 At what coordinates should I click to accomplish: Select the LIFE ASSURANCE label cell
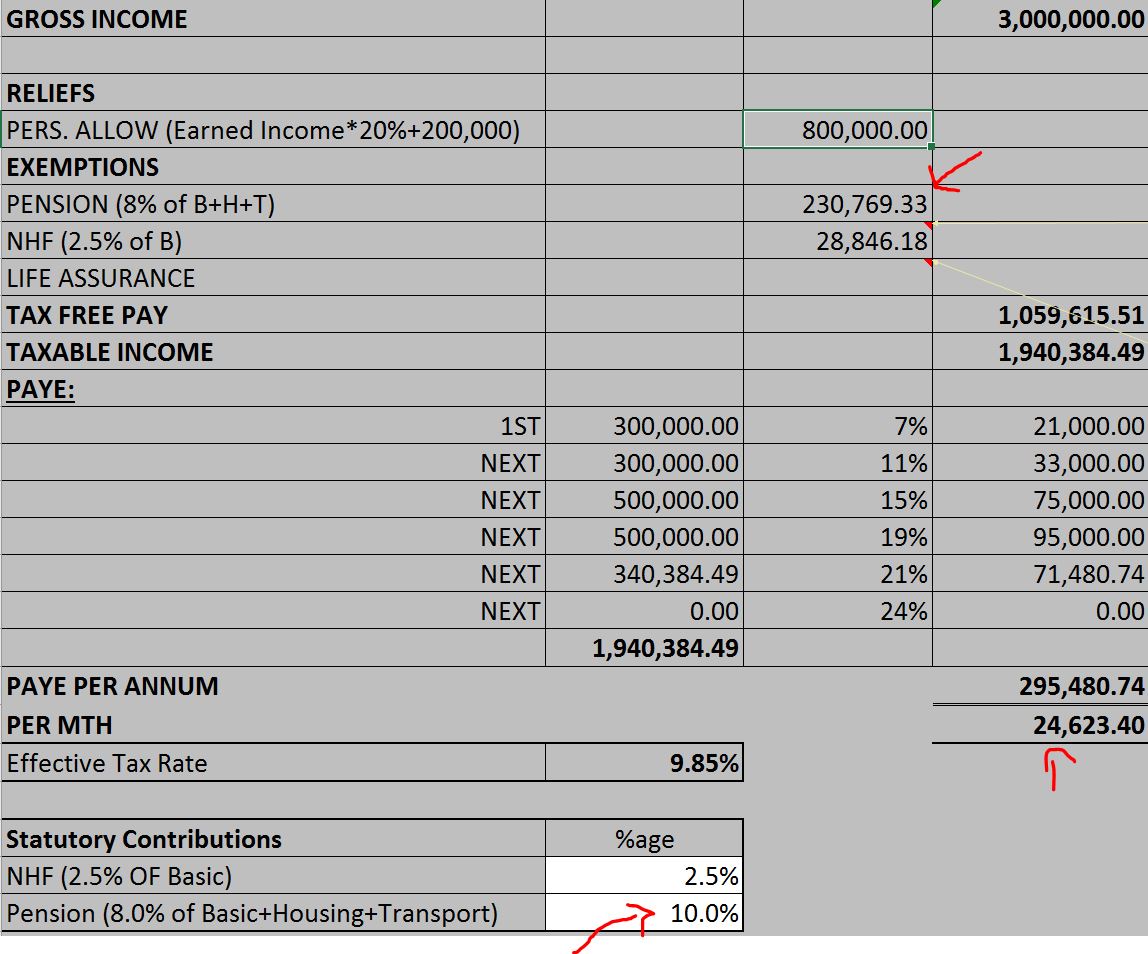[273, 279]
